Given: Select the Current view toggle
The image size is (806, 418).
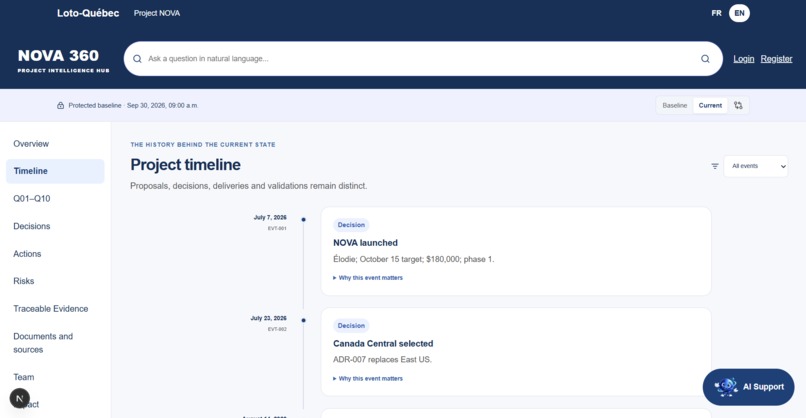Looking at the screenshot, I should [710, 105].
